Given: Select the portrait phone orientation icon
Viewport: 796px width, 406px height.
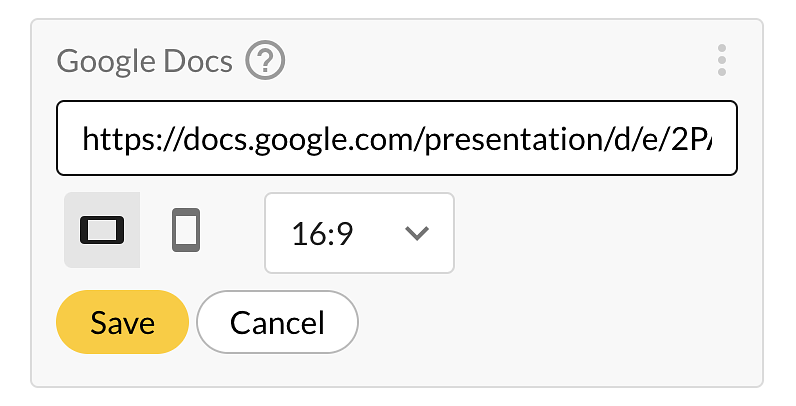Looking at the screenshot, I should click(186, 230).
